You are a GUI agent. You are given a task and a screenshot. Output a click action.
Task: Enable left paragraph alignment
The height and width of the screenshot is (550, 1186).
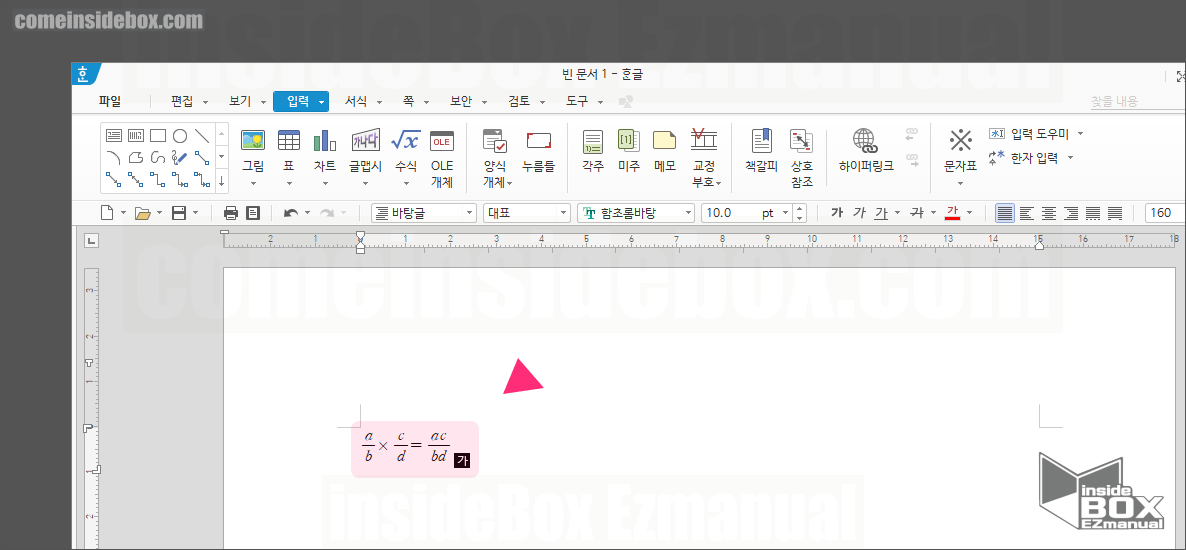click(1026, 213)
